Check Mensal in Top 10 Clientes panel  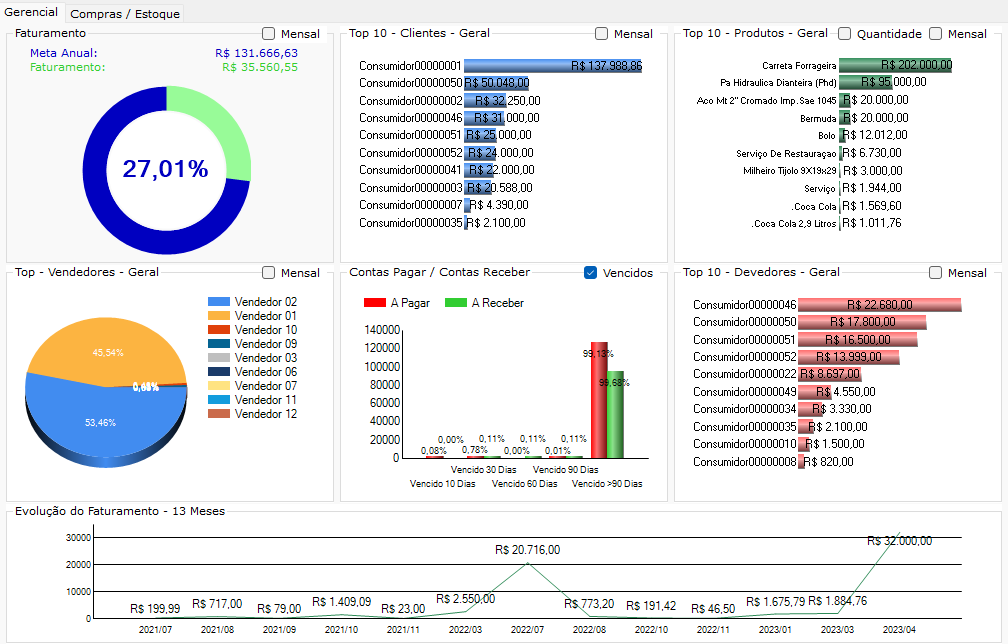coord(602,34)
